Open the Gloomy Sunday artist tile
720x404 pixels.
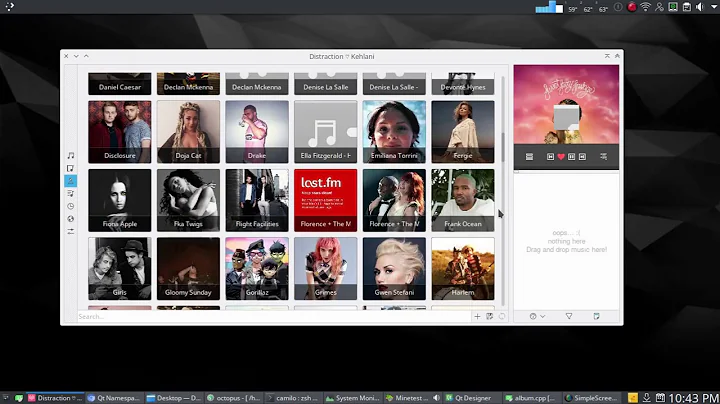188,269
